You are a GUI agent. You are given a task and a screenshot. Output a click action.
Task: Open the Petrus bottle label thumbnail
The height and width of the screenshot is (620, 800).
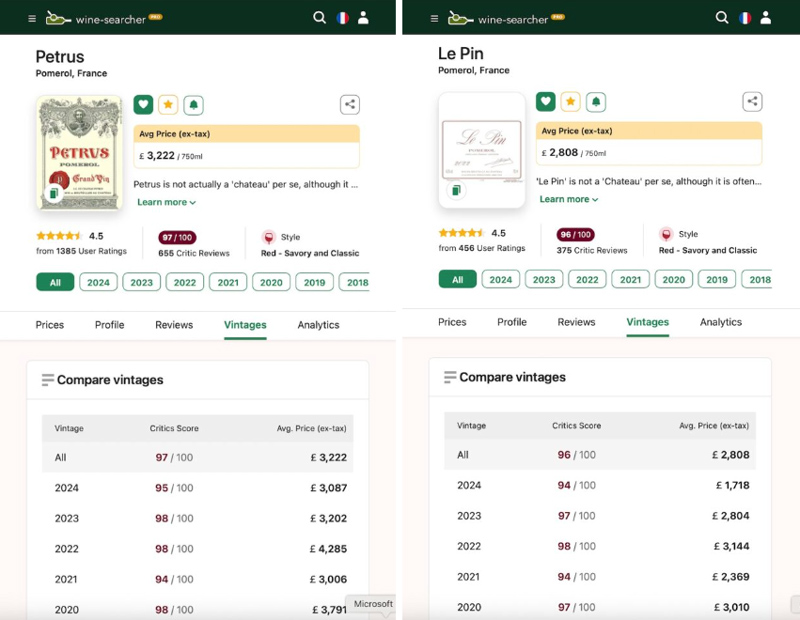point(79,153)
